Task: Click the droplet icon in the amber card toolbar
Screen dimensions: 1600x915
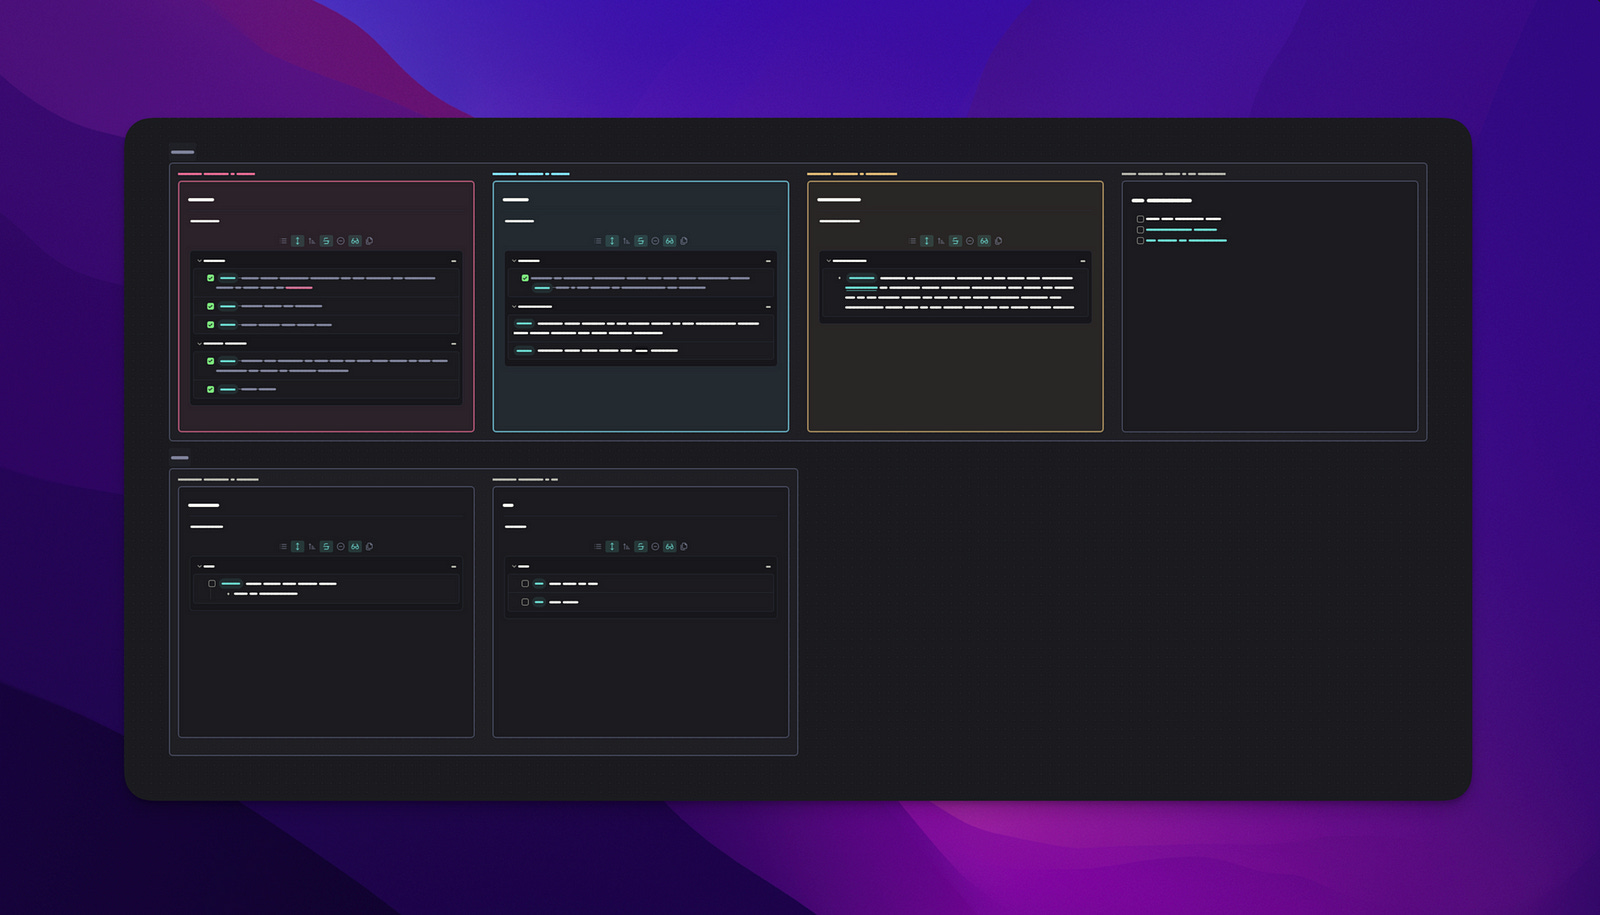Action: point(998,241)
